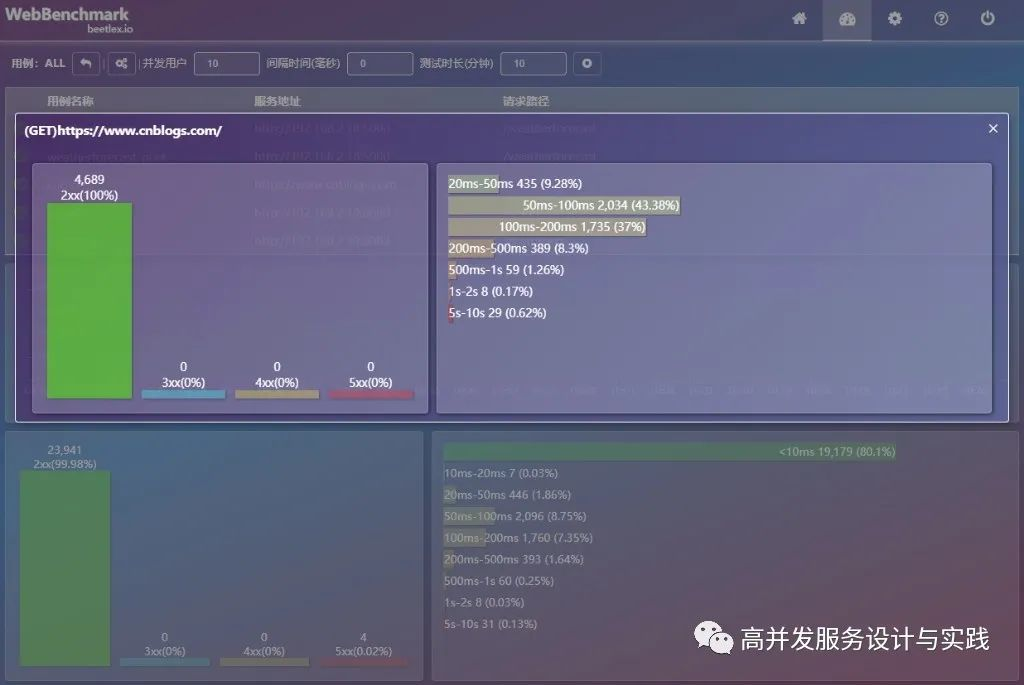This screenshot has width=1024, height=685.
Task: Open the settings gear in top bar
Action: click(x=895, y=19)
